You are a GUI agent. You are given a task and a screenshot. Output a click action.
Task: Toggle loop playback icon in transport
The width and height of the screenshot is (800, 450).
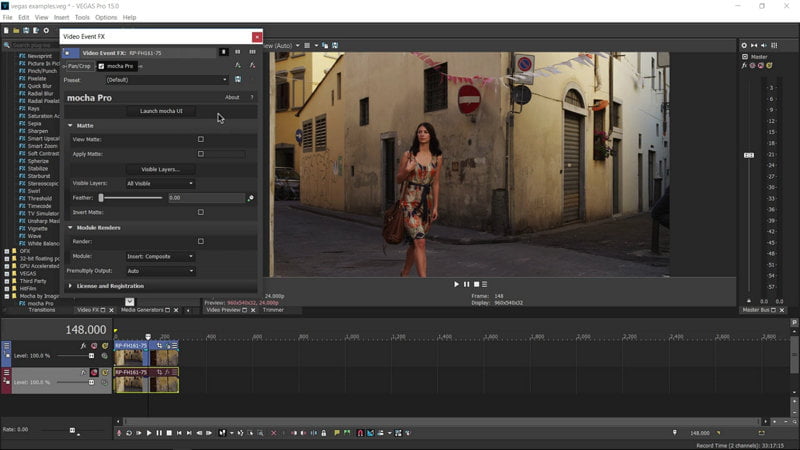point(129,433)
